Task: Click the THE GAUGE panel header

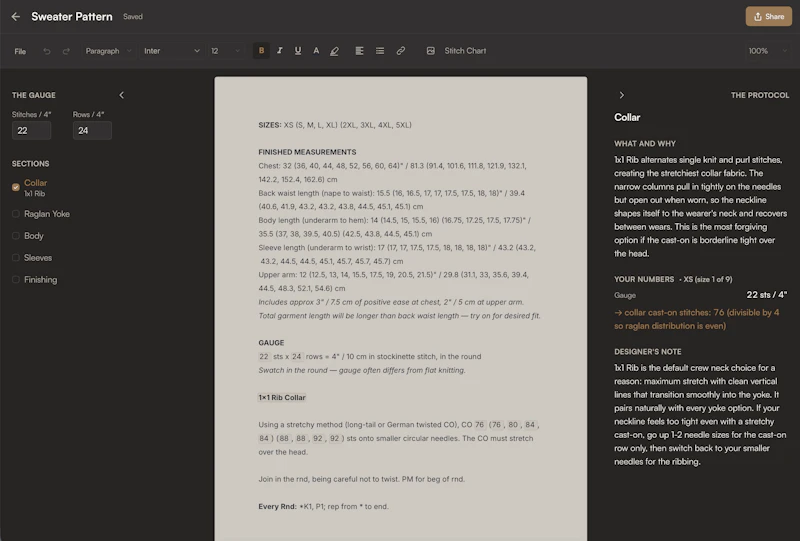Action: 34,95
